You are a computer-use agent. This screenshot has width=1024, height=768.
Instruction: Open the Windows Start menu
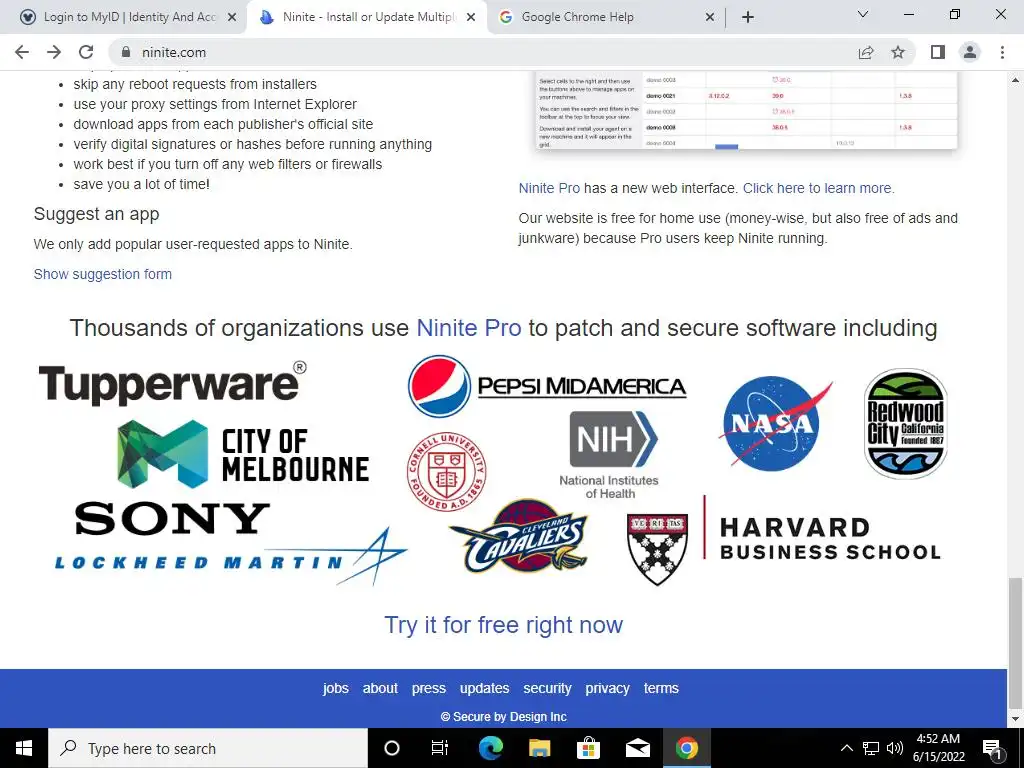pyautogui.click(x=24, y=748)
